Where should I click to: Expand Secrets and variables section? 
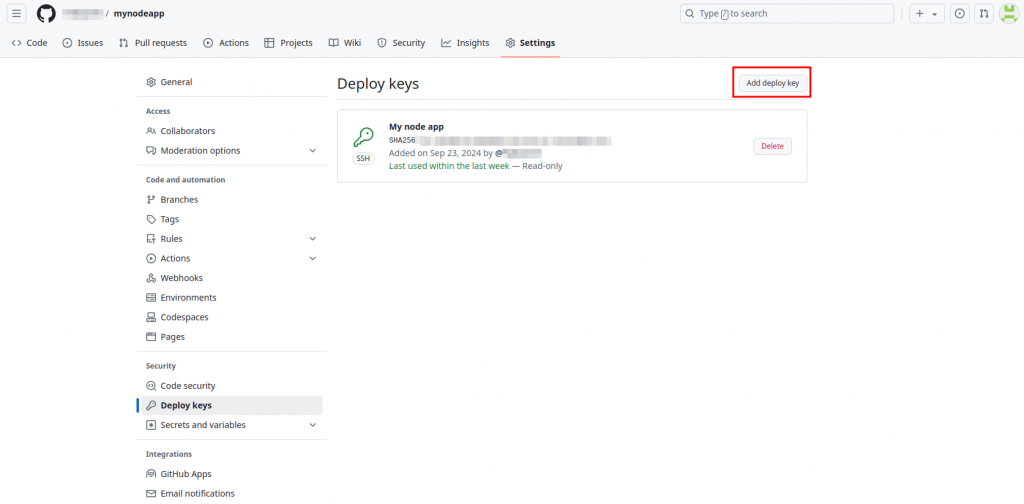pyautogui.click(x=312, y=425)
